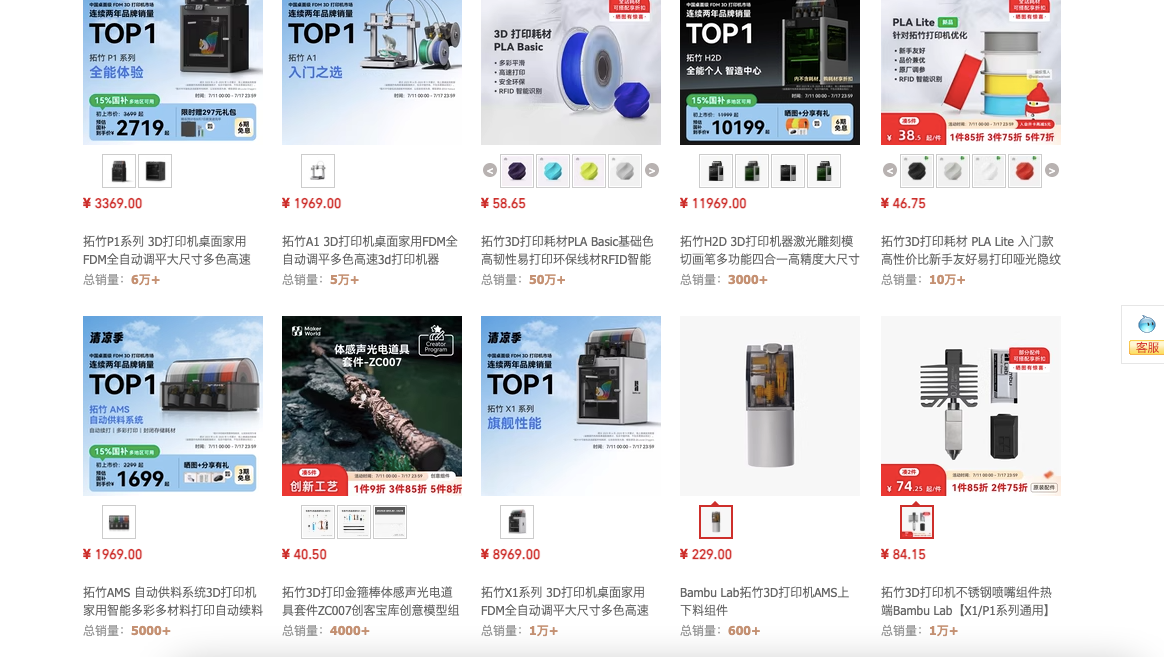1164x657 pixels.
Task: Click the ¥1969.00 price of 拓竹AMS
Action: point(113,555)
